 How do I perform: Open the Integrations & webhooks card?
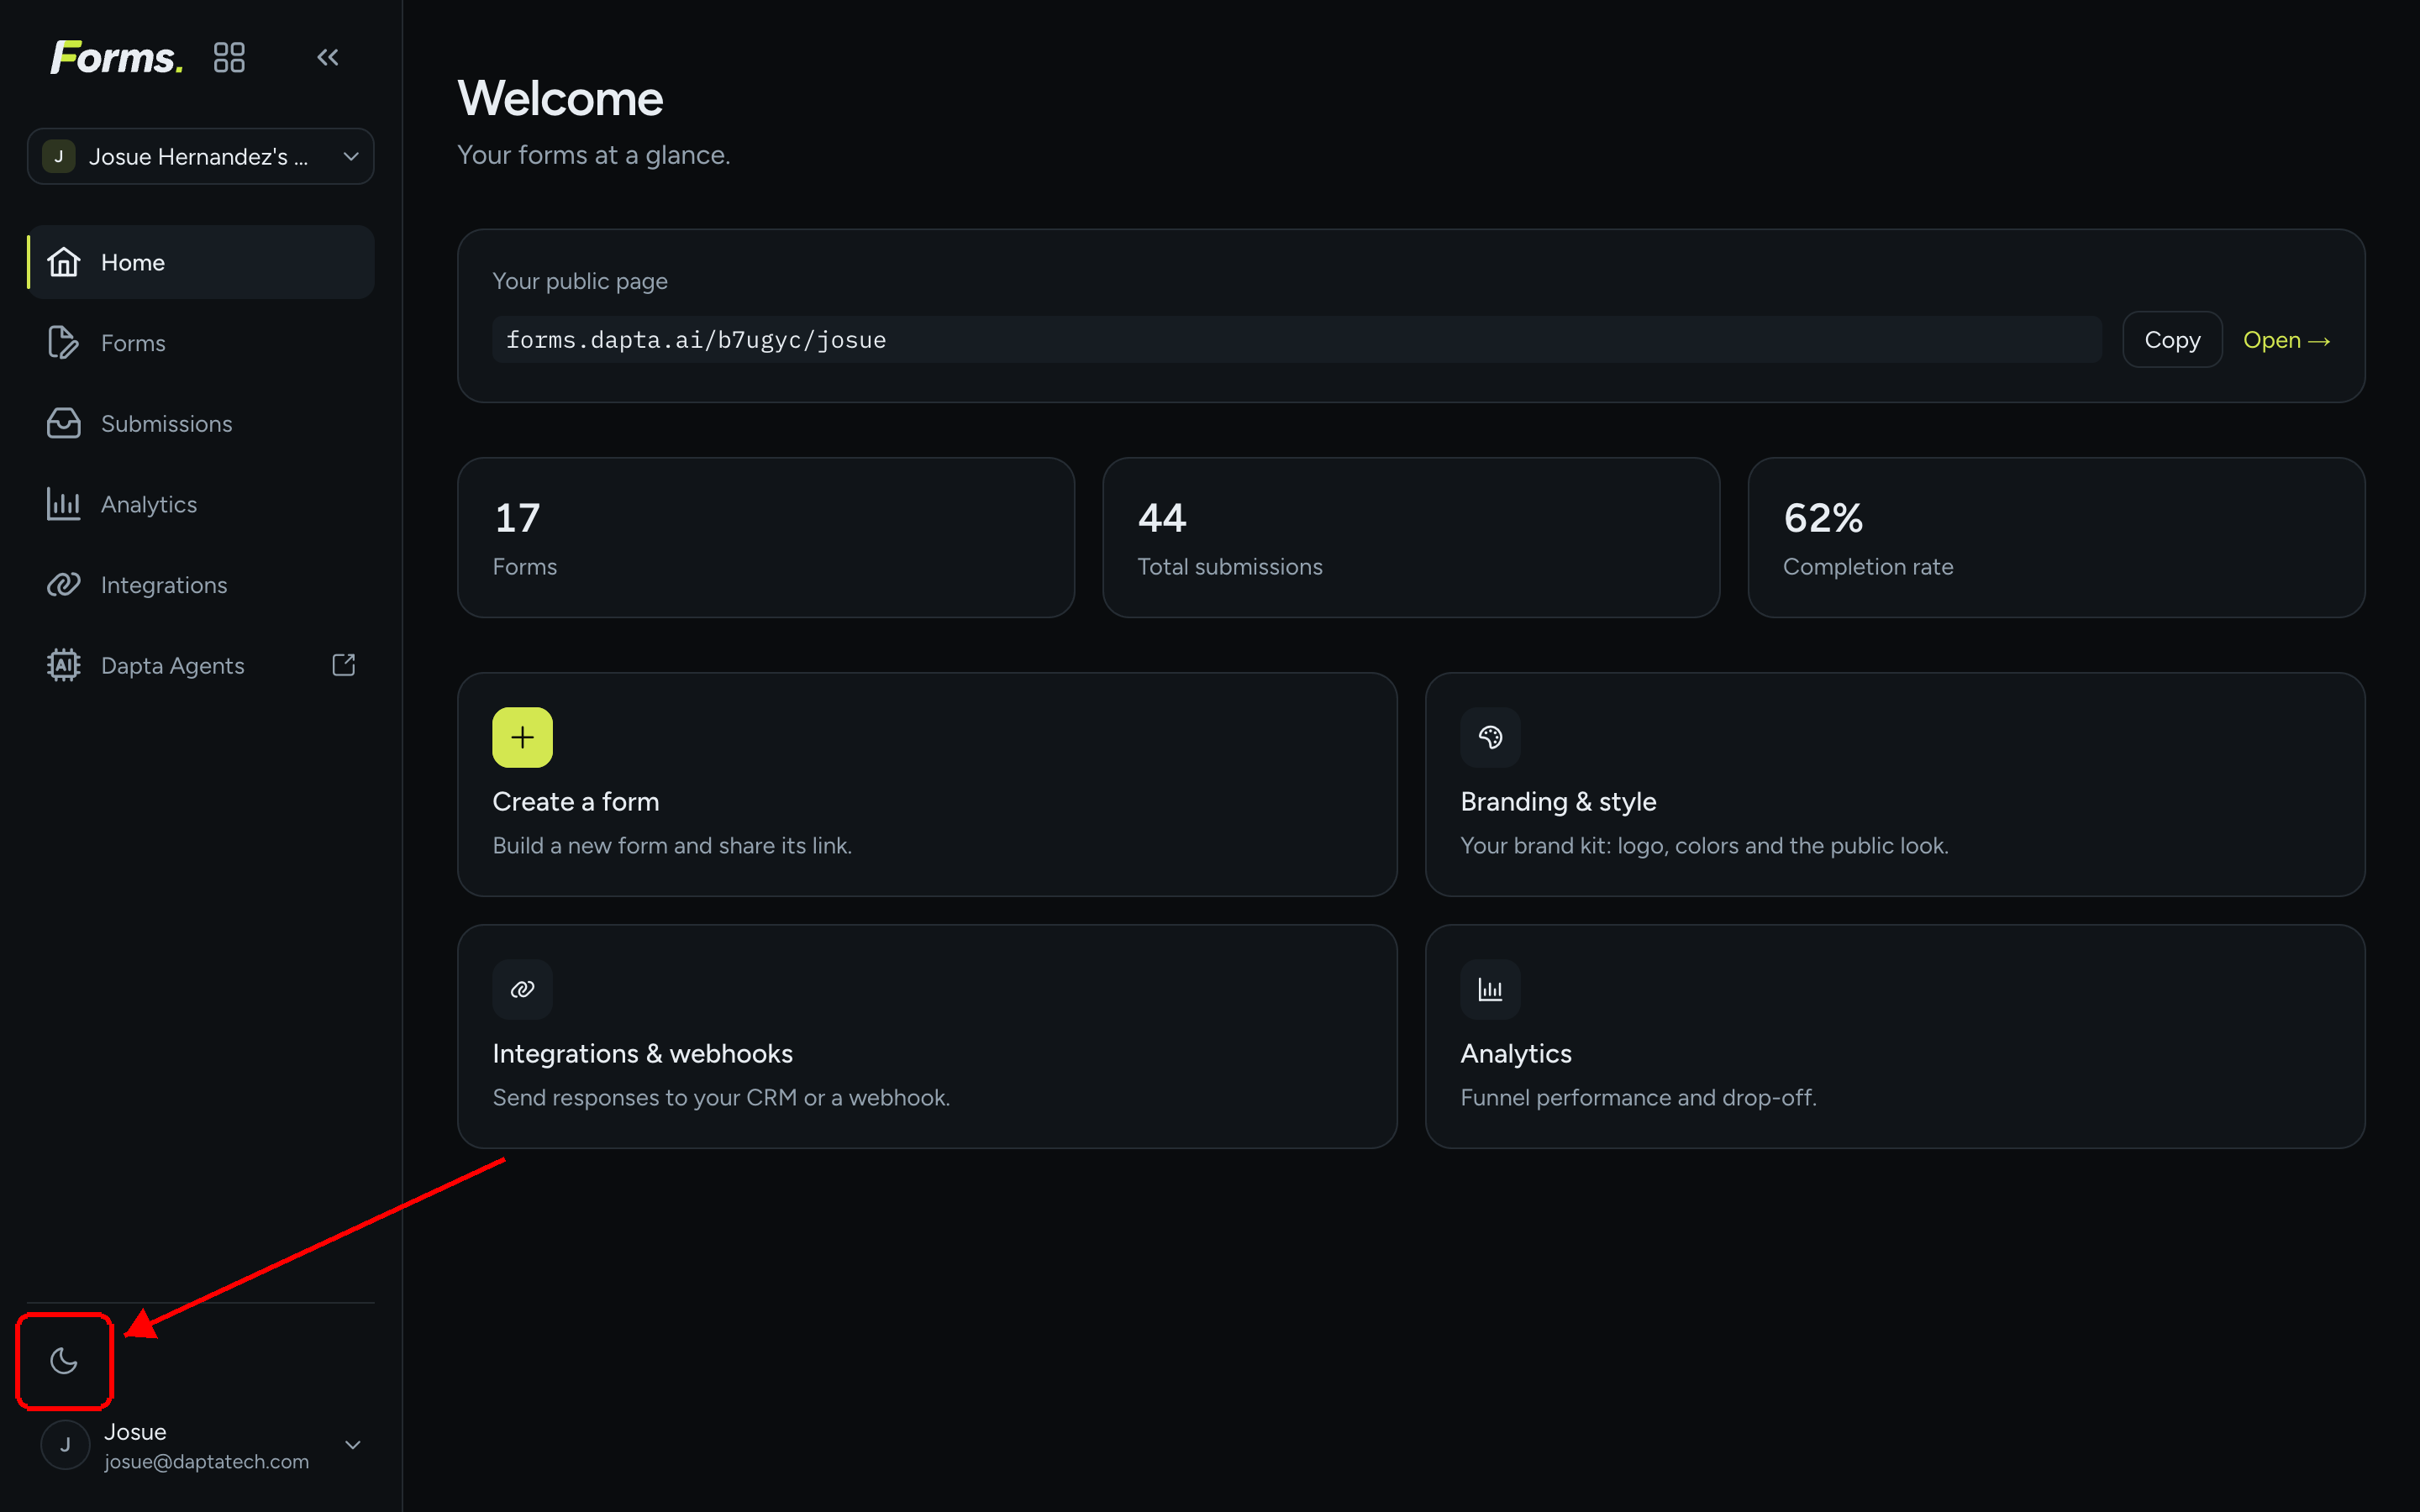point(927,1036)
